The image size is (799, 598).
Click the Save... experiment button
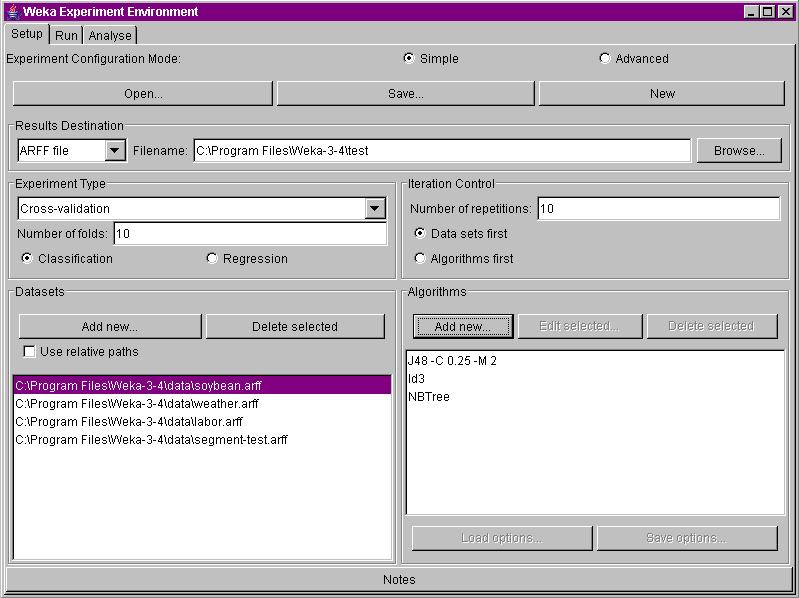406,94
